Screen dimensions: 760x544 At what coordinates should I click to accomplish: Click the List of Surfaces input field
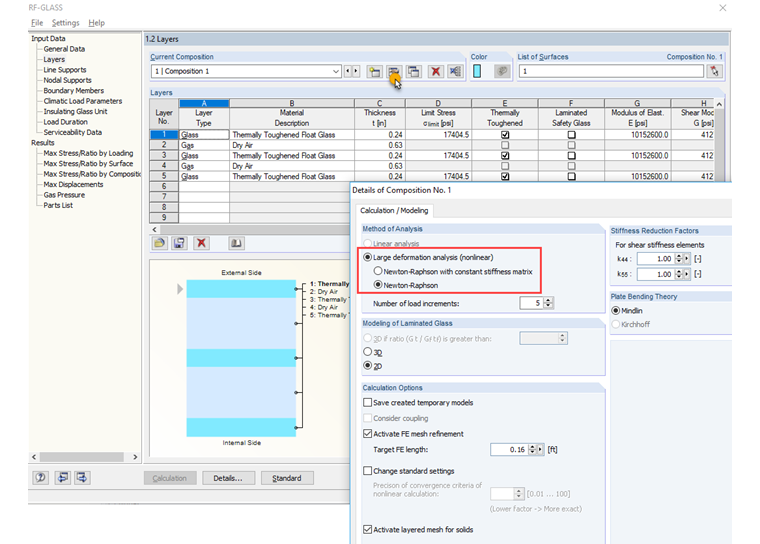point(611,71)
